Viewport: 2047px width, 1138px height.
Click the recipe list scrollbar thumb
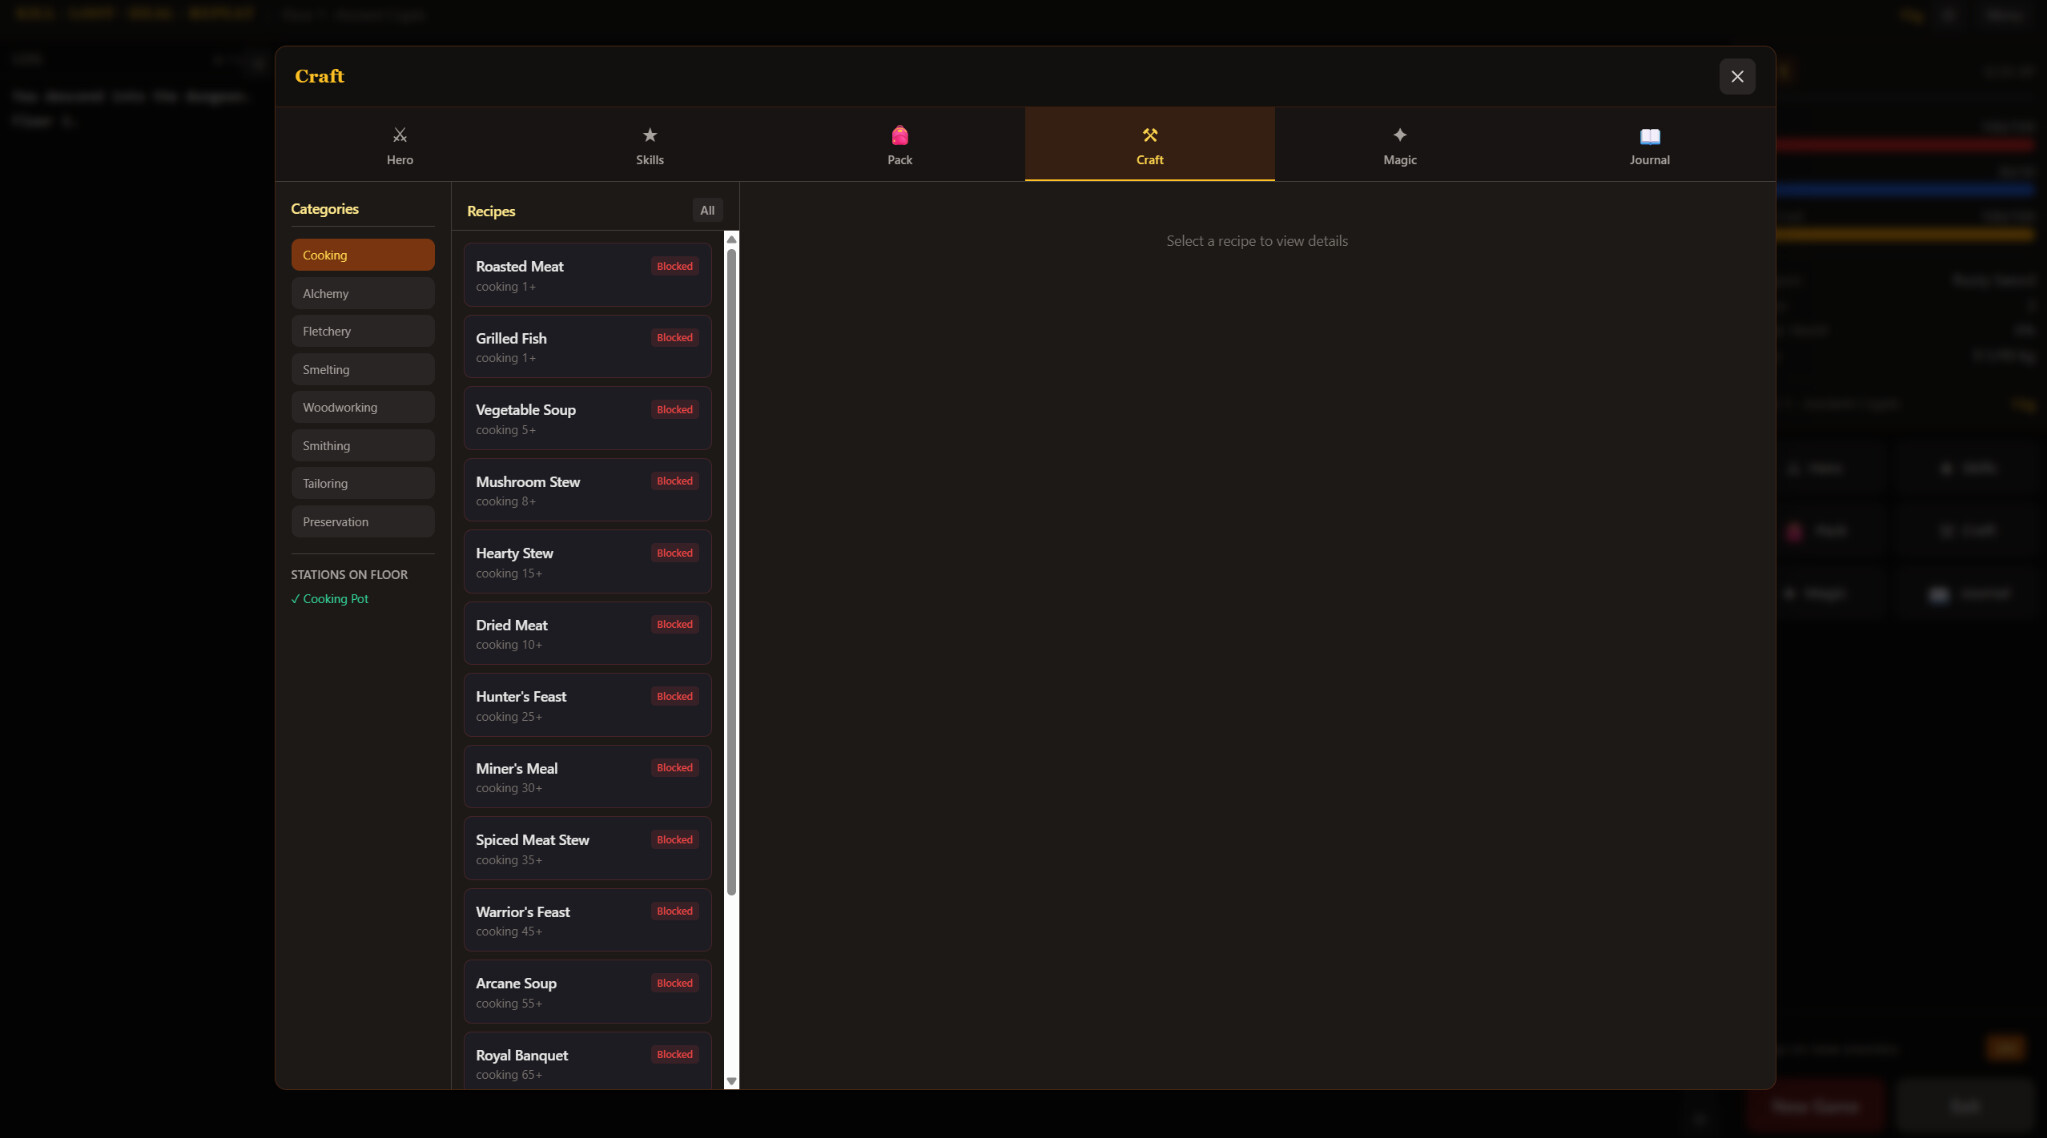pyautogui.click(x=731, y=572)
